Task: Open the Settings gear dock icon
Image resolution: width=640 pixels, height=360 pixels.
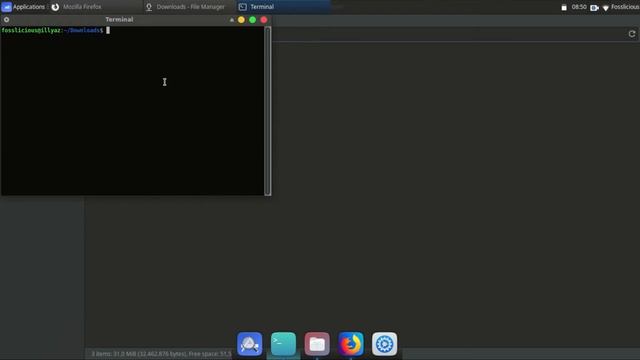Action: click(x=384, y=344)
